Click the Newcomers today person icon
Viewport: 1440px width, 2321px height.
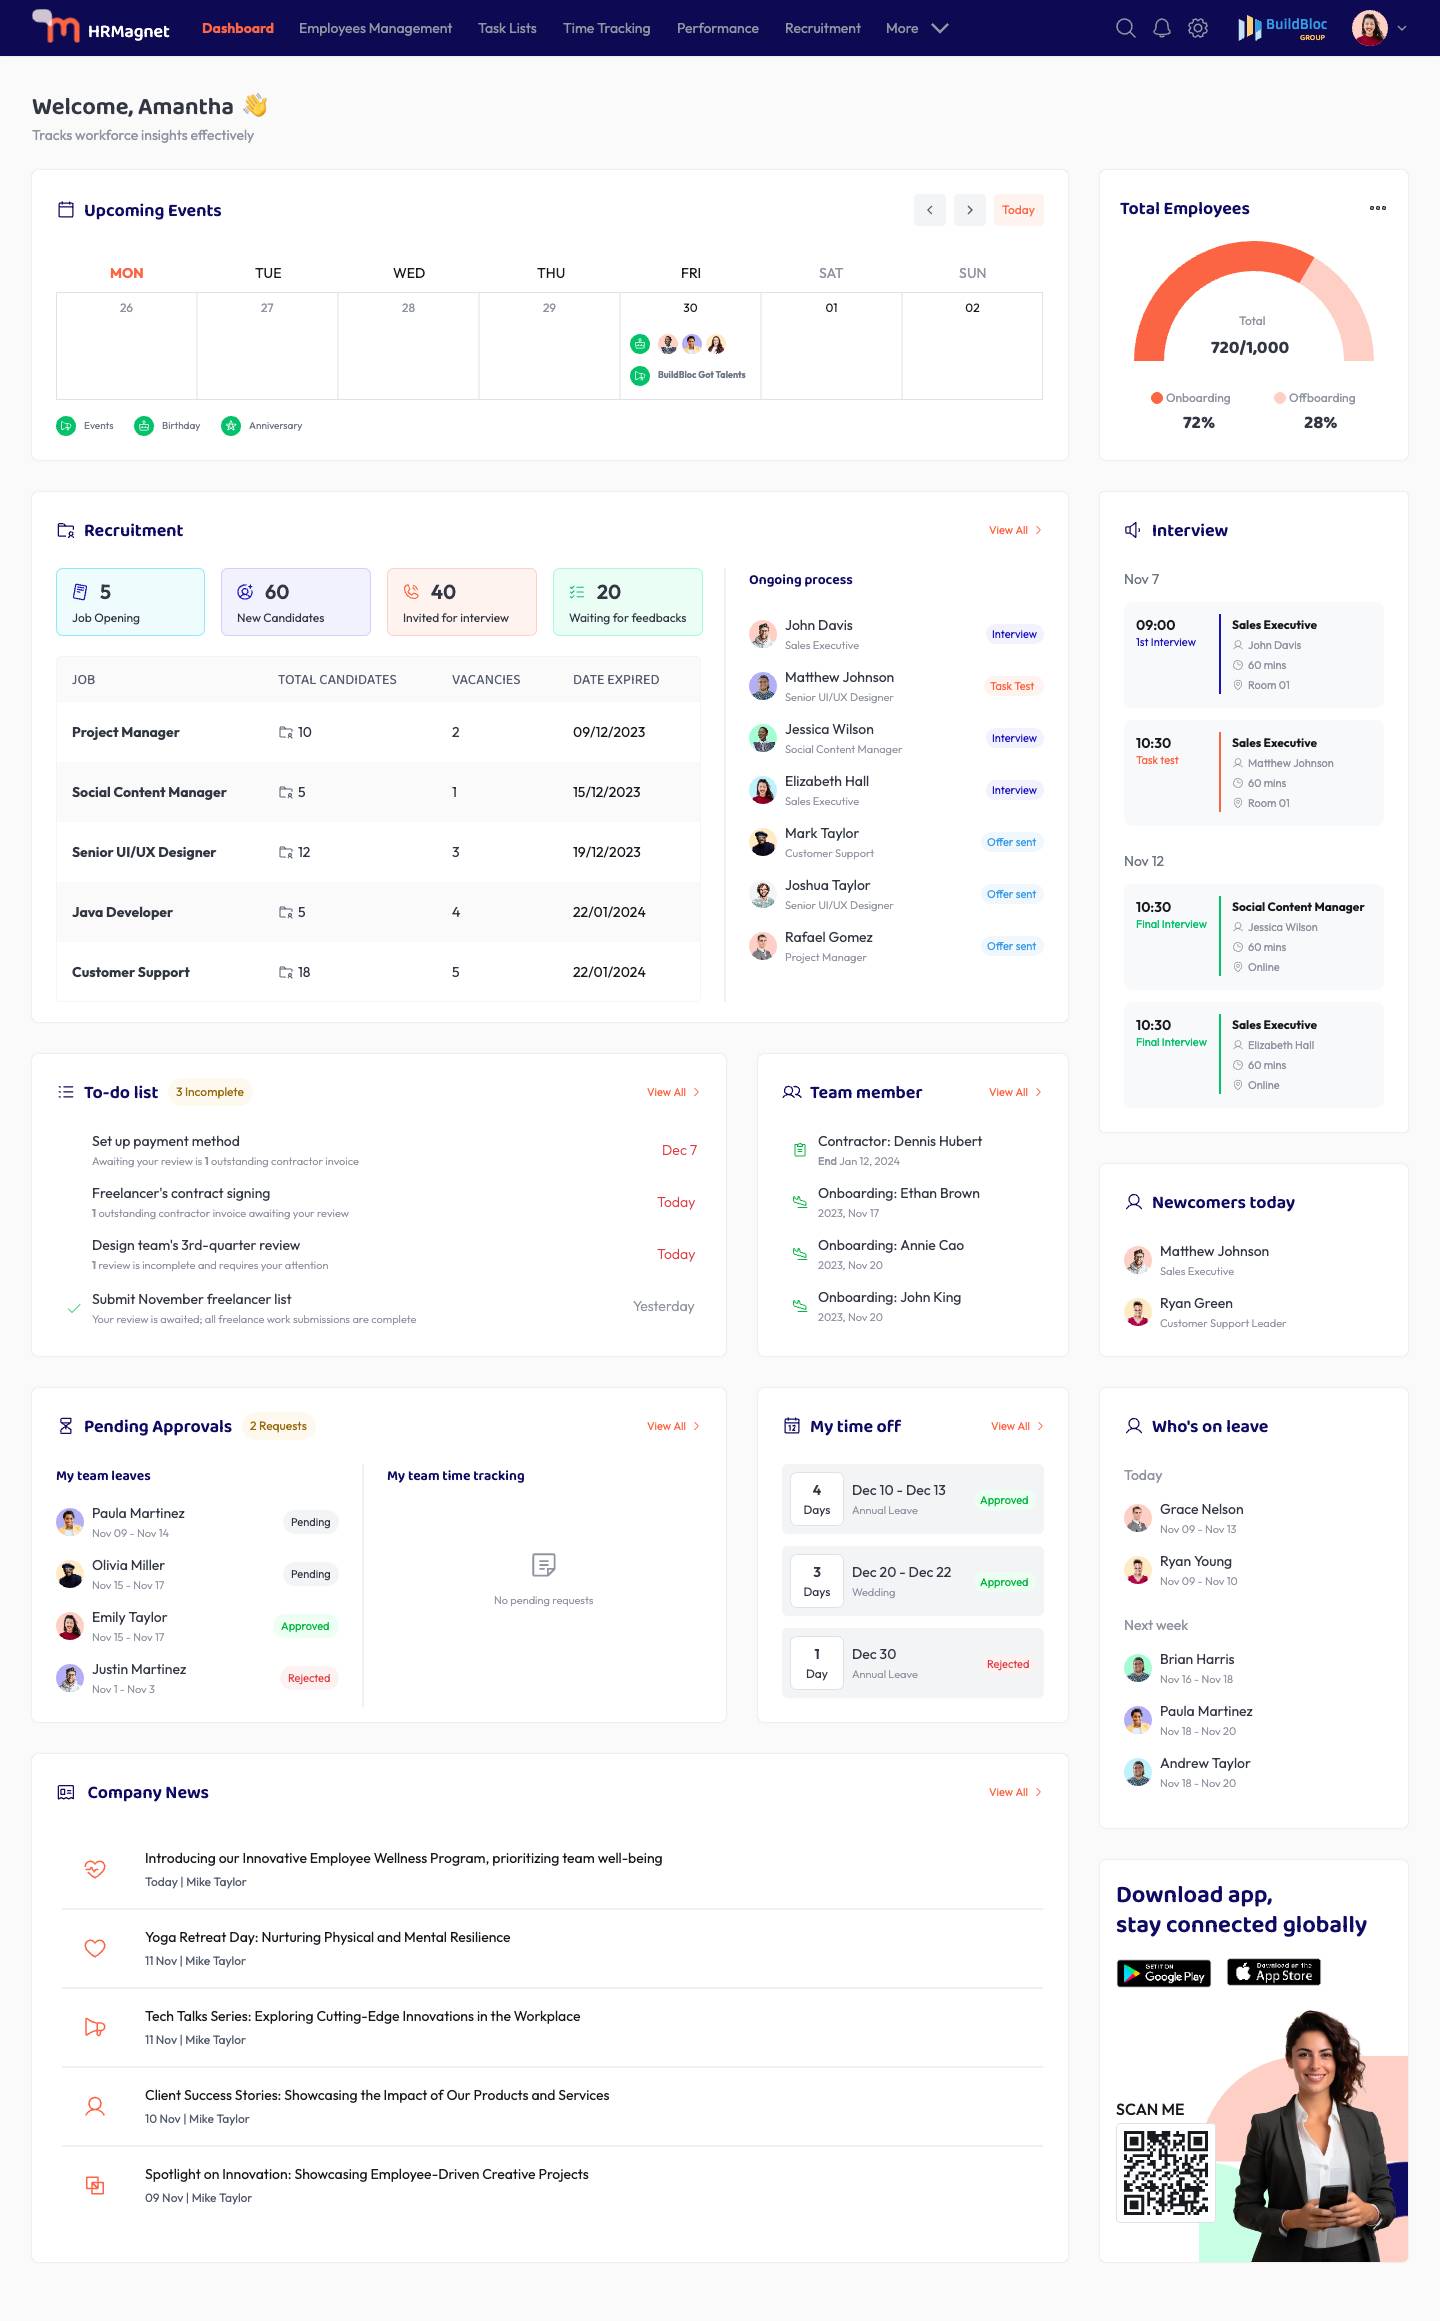1134,1202
